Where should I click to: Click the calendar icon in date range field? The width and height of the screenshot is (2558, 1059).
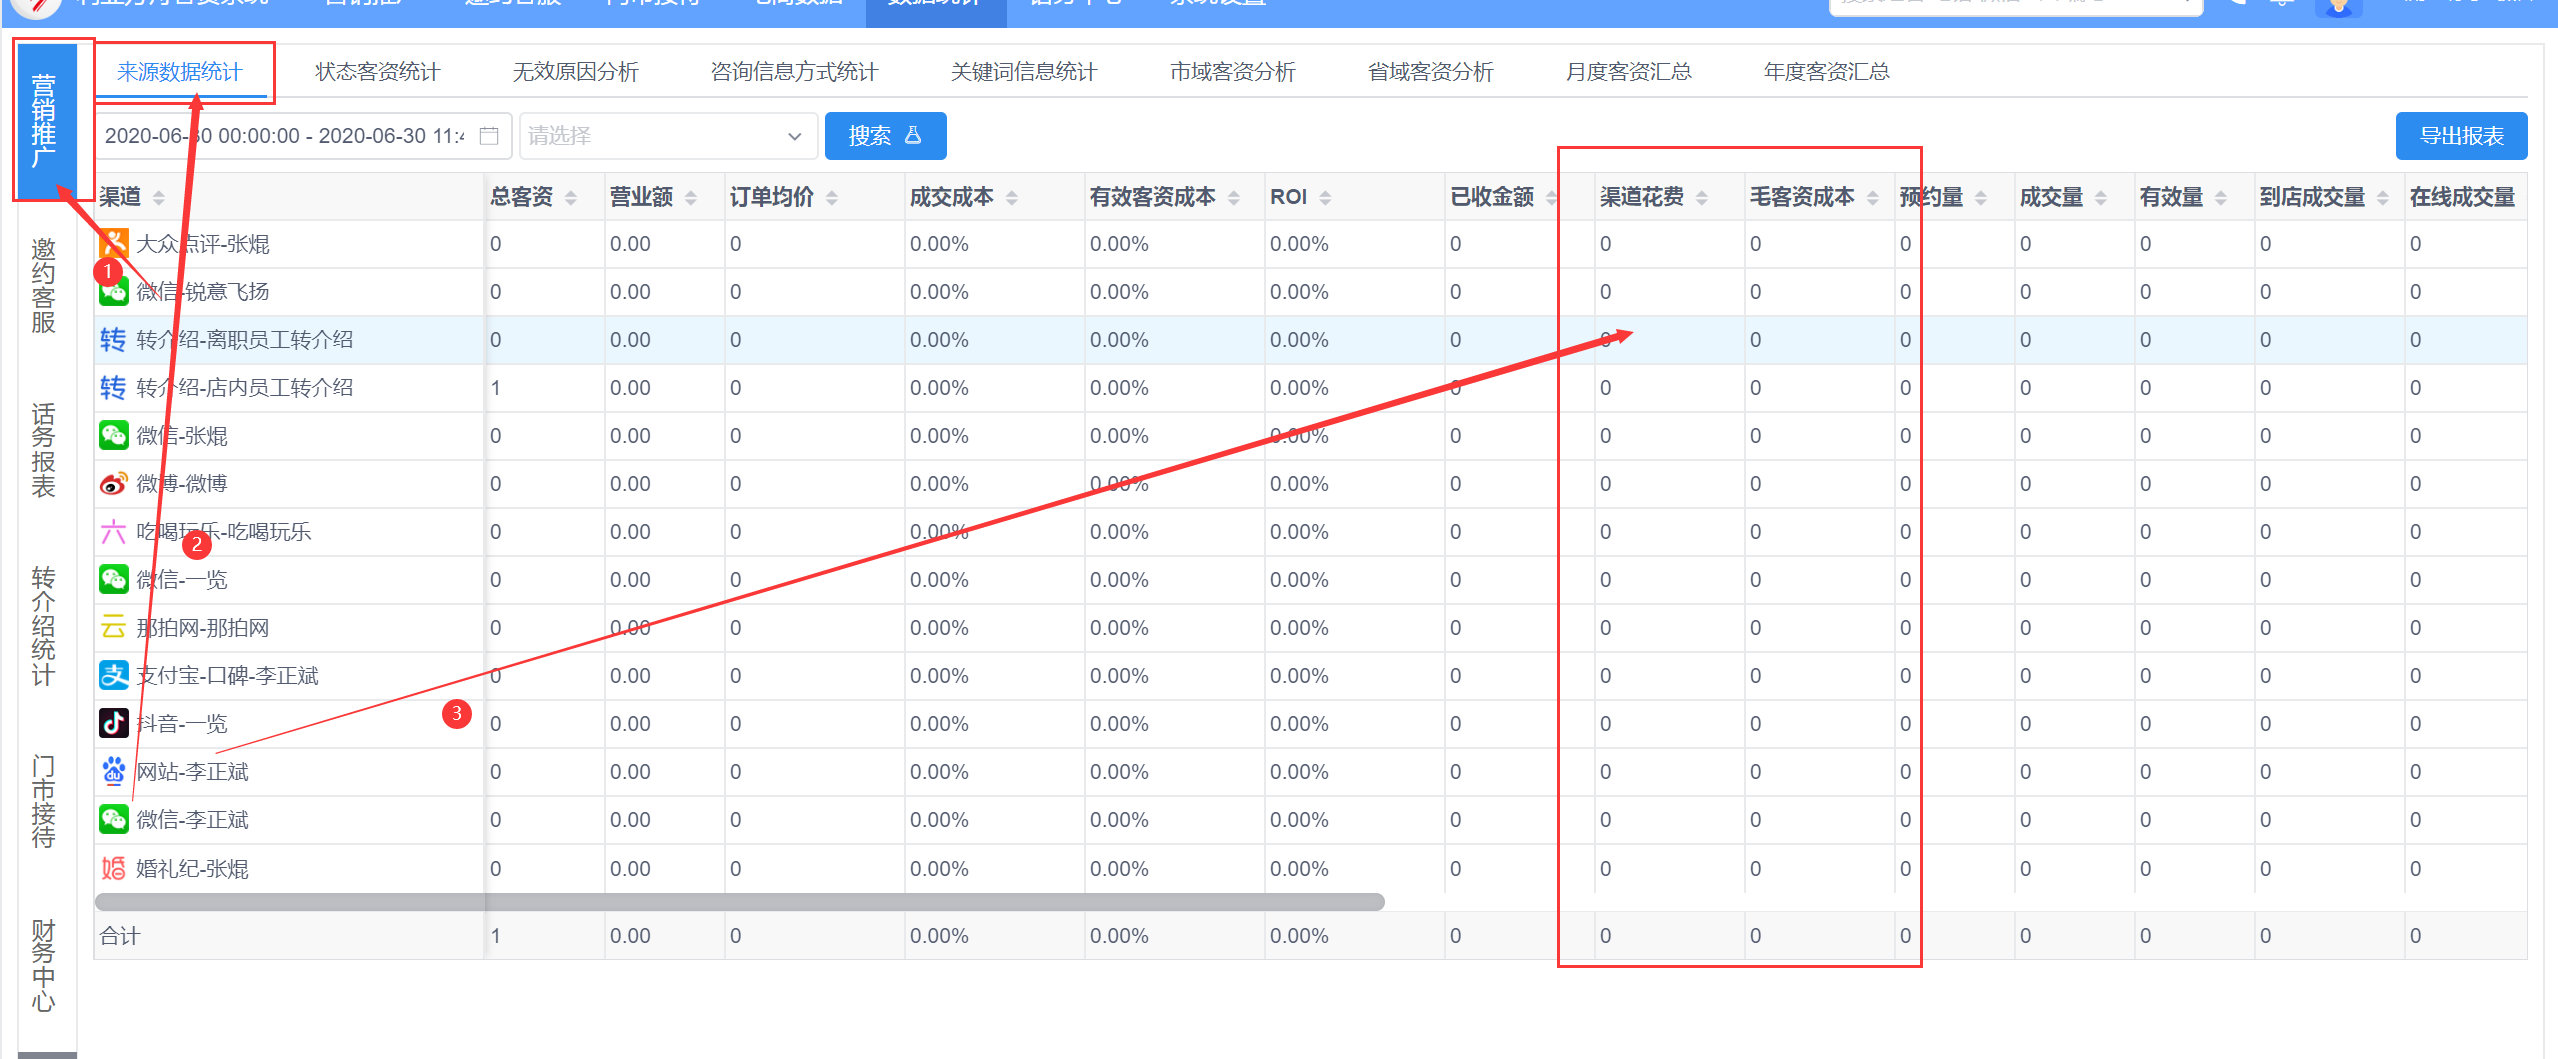[x=489, y=136]
